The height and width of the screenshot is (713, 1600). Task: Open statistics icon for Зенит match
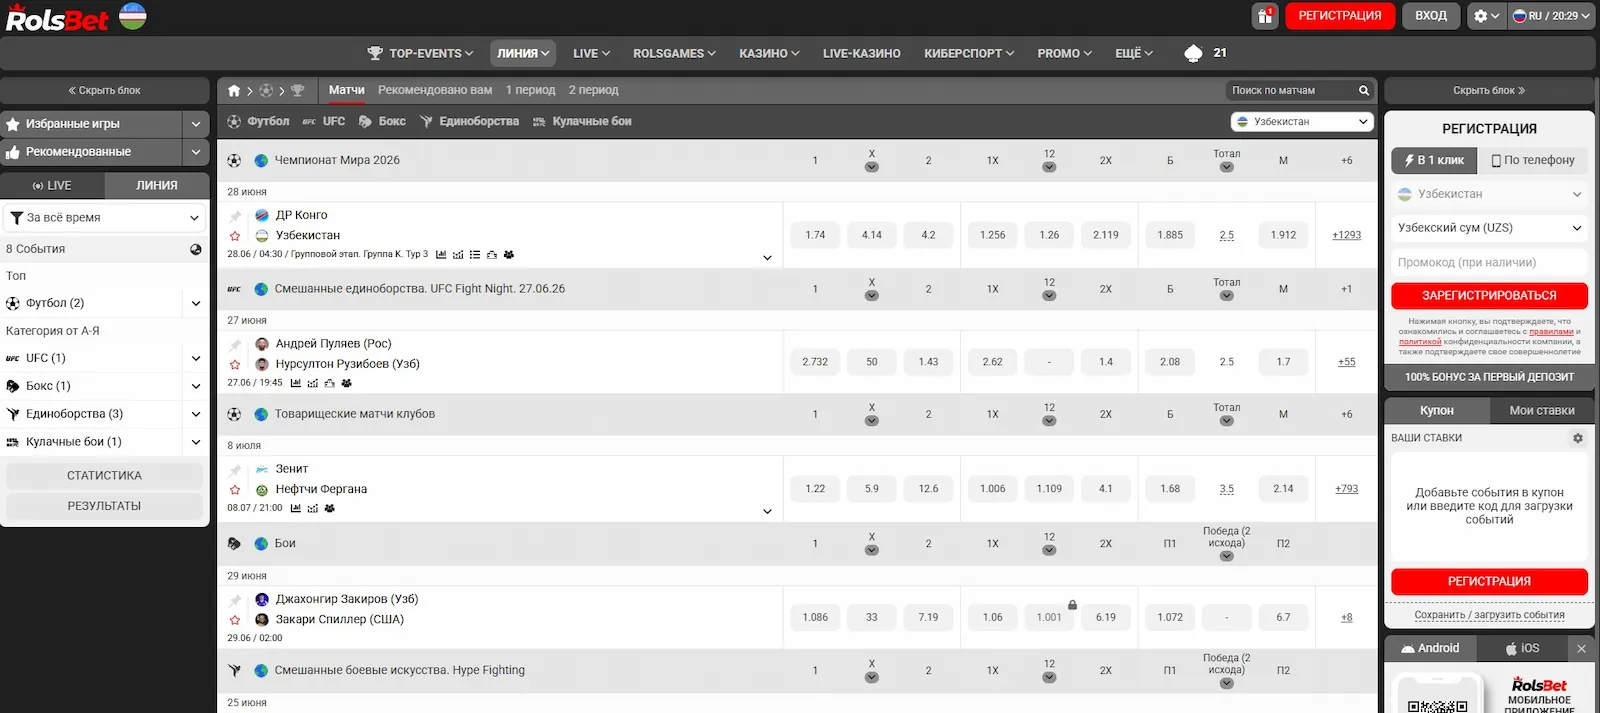coord(296,508)
